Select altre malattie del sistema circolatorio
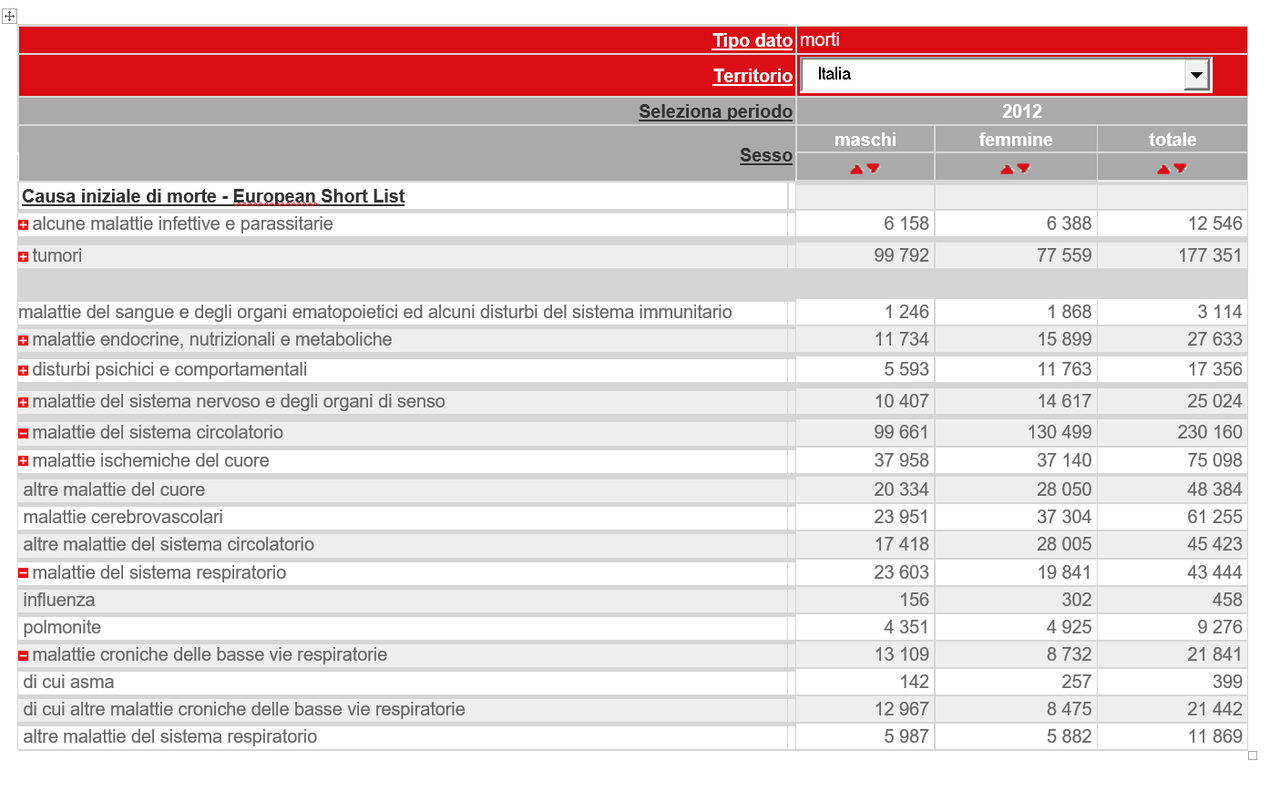1280x794 pixels. pos(169,545)
